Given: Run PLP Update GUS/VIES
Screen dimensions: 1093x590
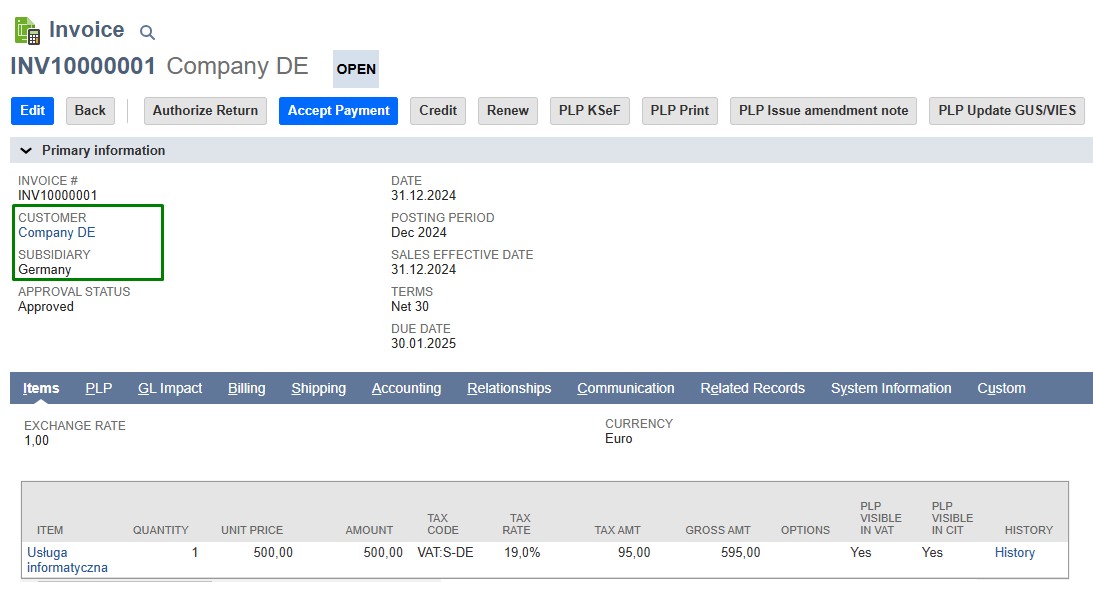Looking at the screenshot, I should point(1006,111).
